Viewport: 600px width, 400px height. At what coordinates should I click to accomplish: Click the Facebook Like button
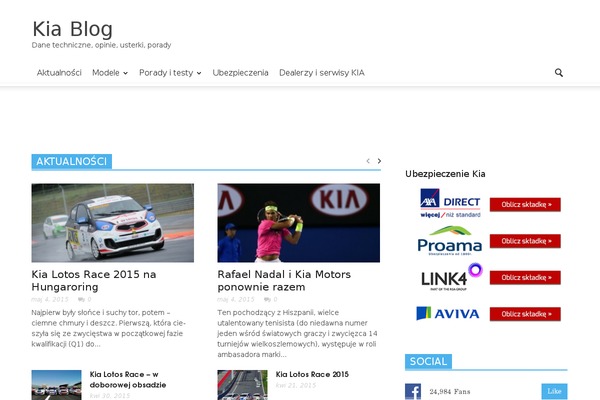pyautogui.click(x=554, y=391)
